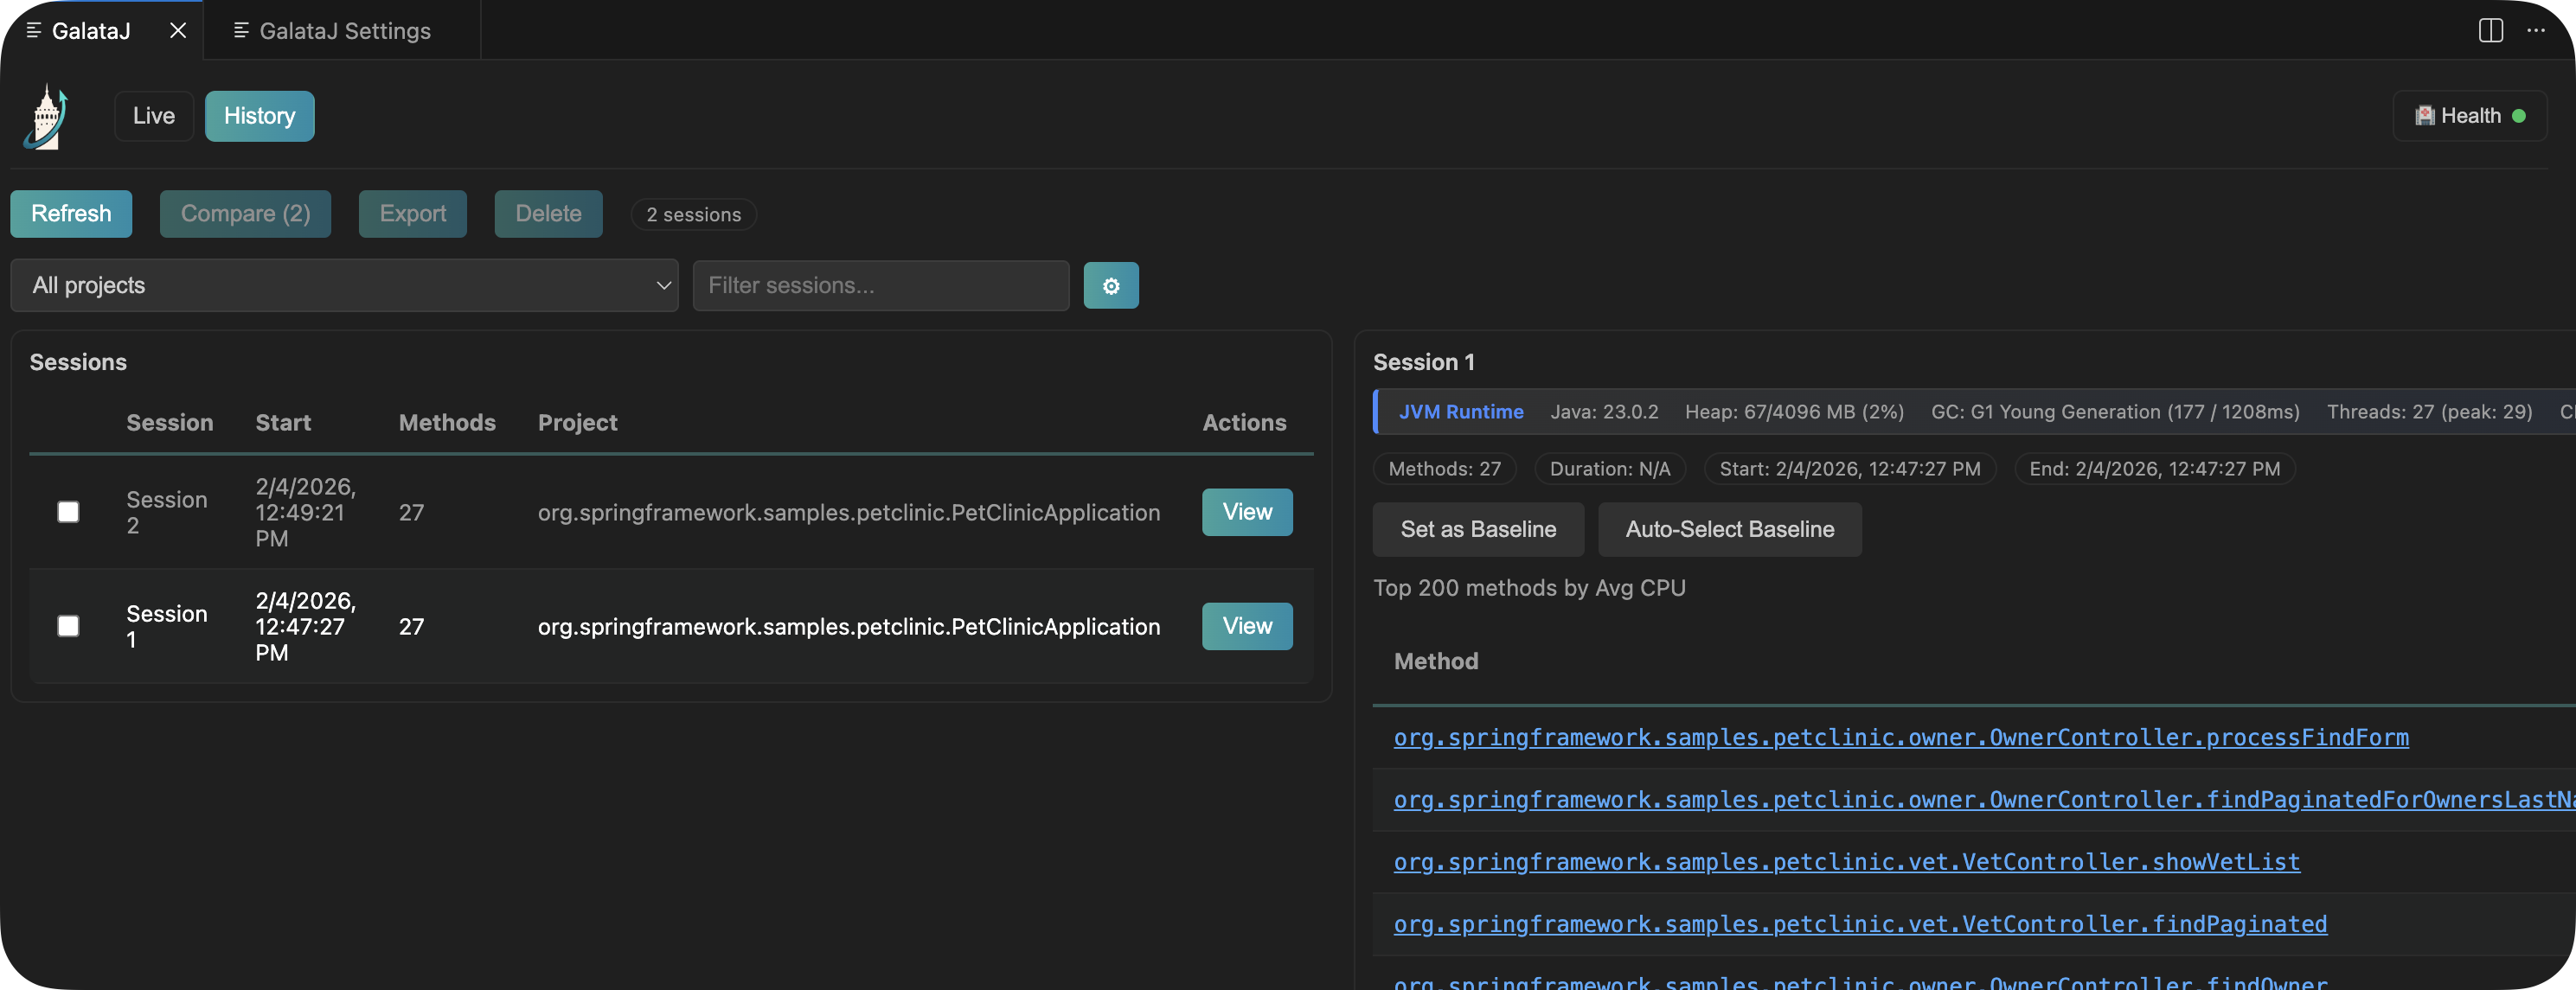
Task: View Session 2 details
Action: pos(1246,512)
